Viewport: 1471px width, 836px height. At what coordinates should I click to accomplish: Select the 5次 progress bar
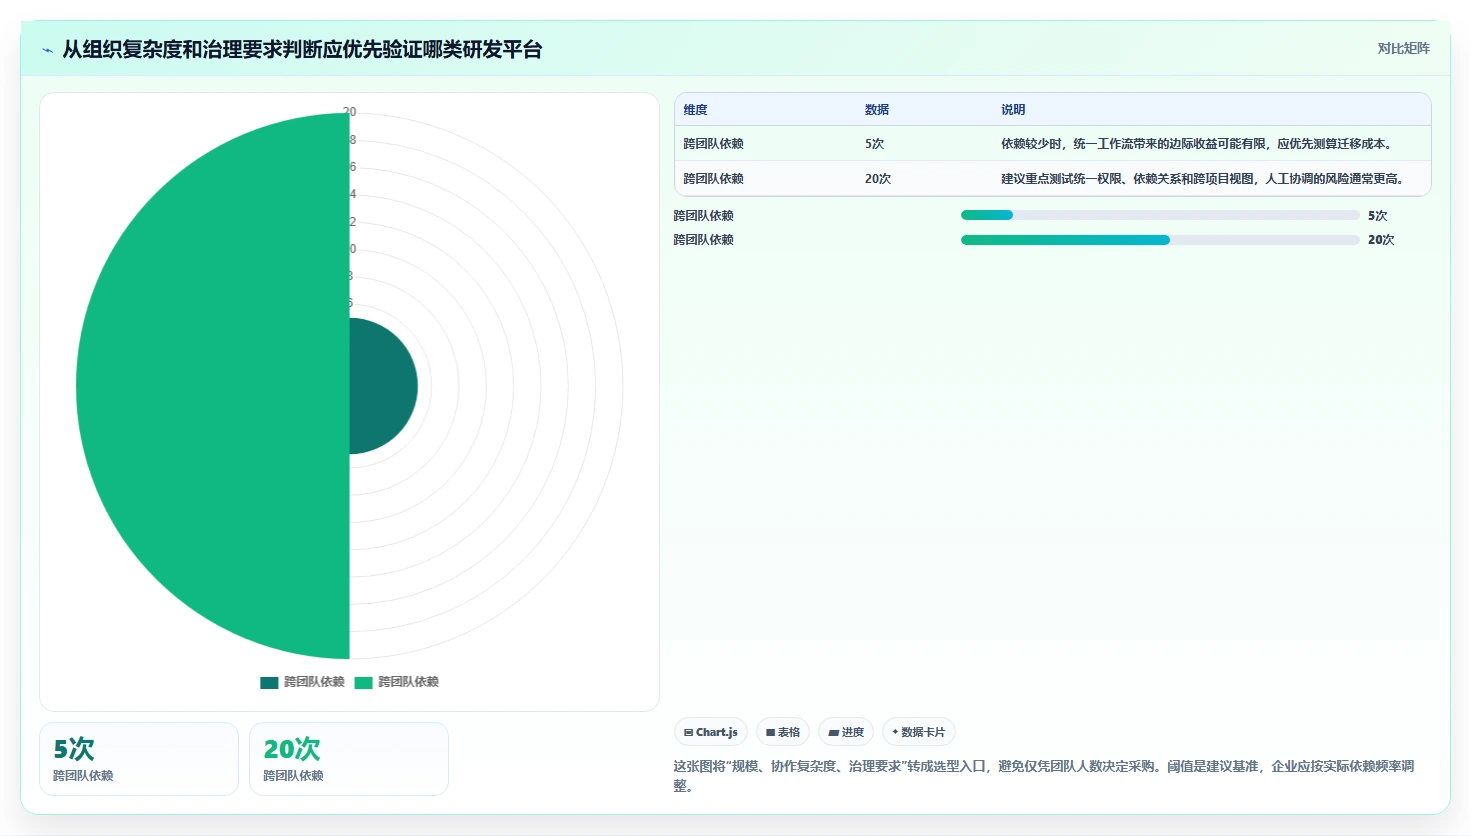[1160, 215]
